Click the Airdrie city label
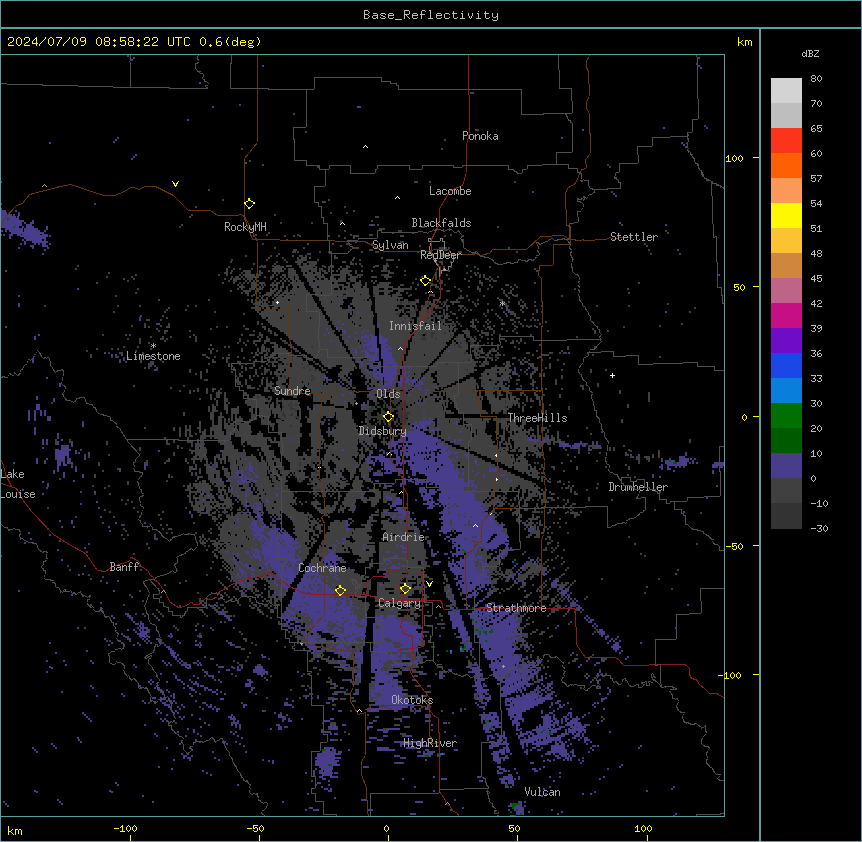Screen dimensions: 862x842 coord(404,537)
